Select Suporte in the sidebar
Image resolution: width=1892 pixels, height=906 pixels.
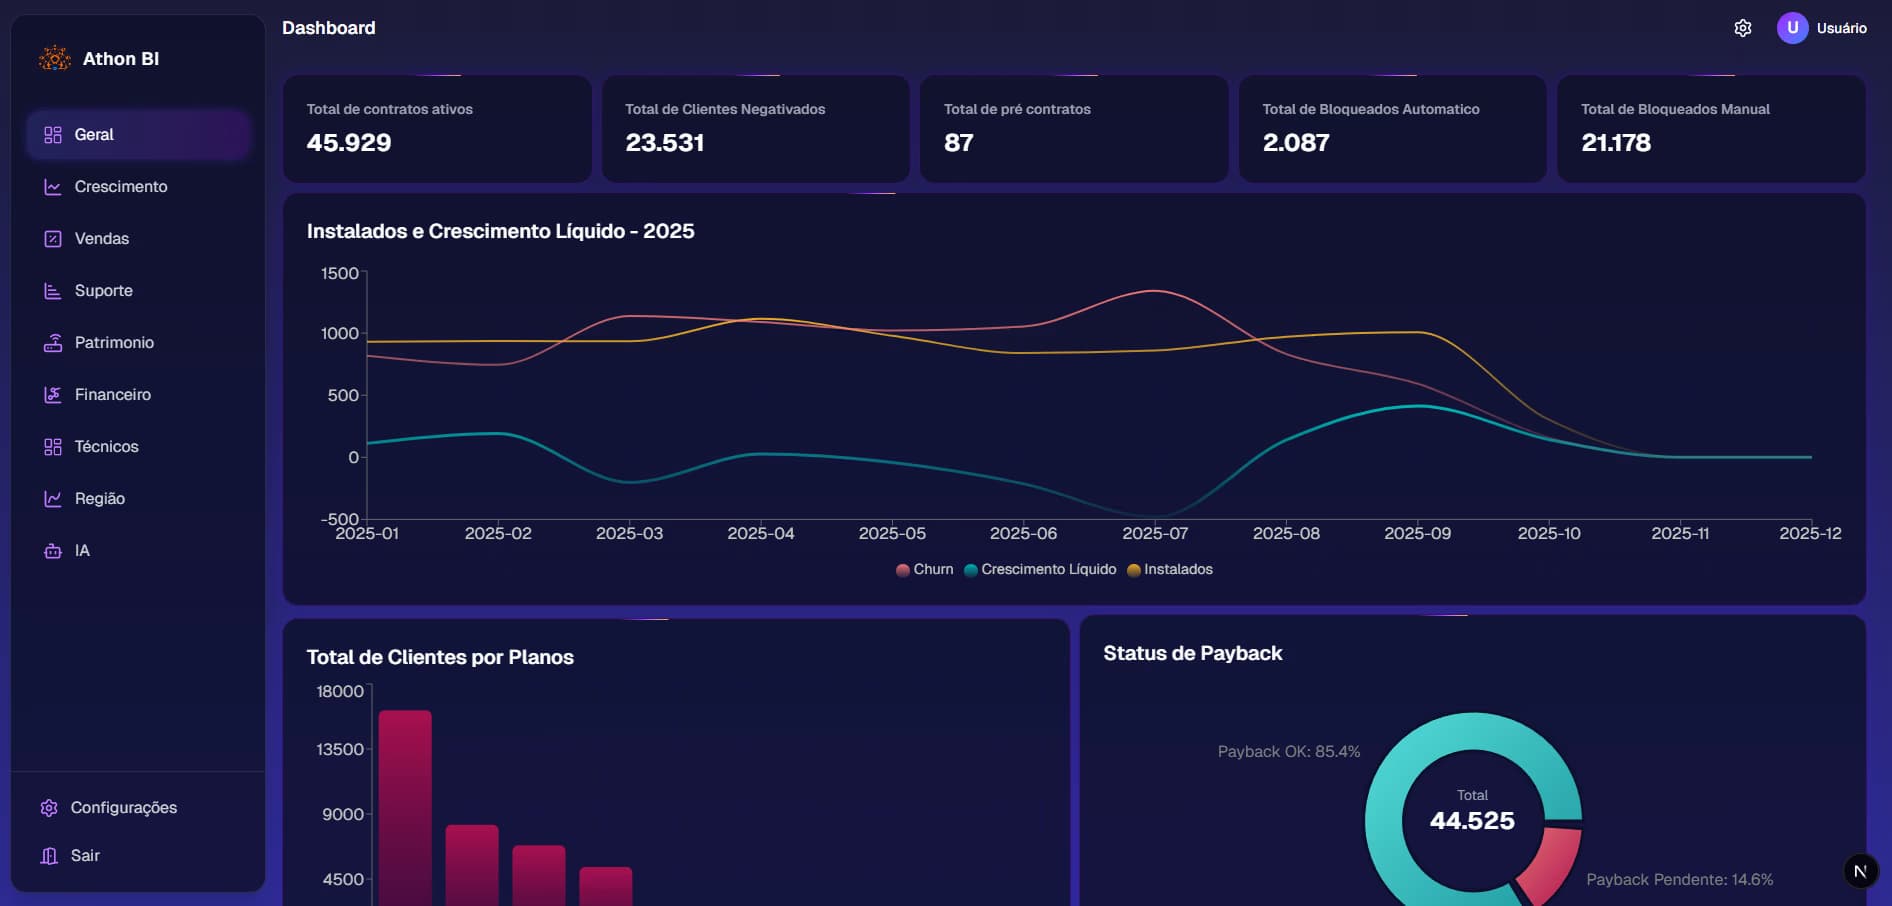coord(103,291)
